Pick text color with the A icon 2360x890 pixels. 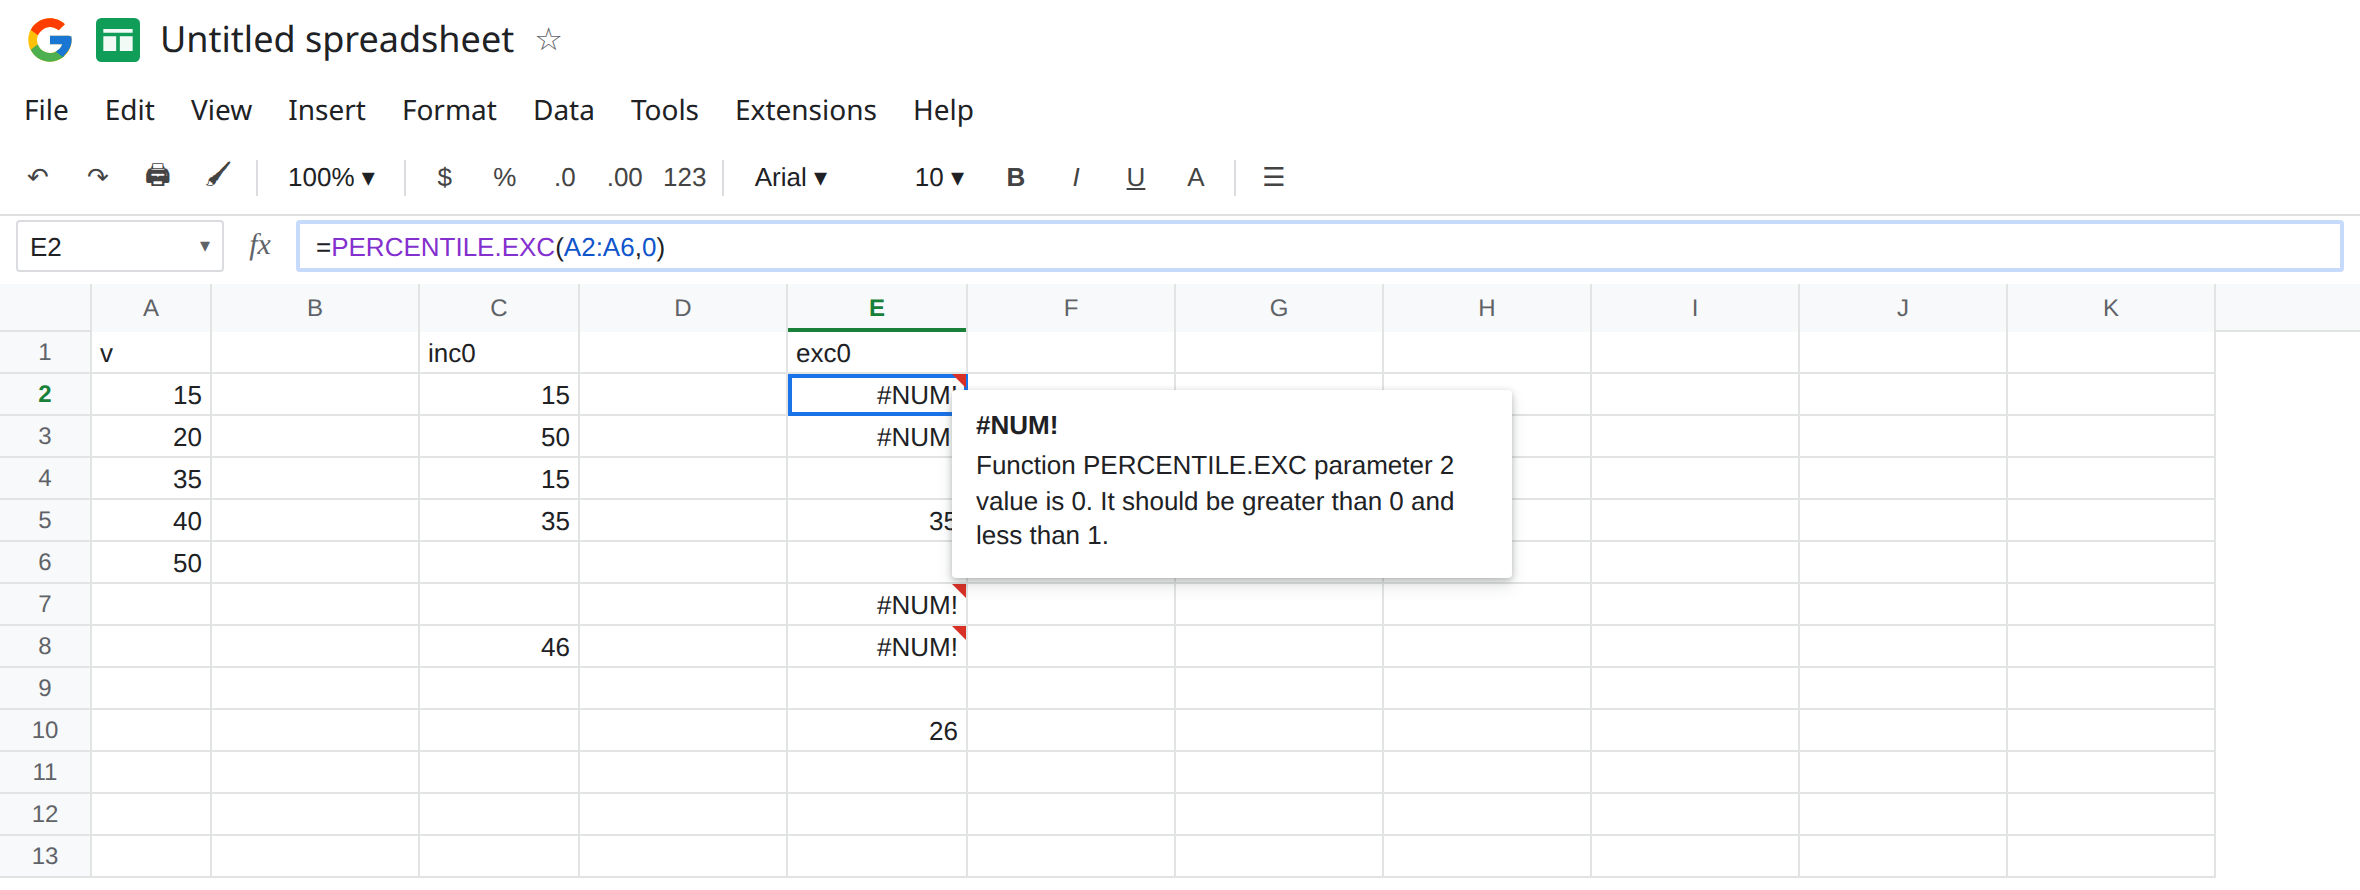click(1195, 177)
